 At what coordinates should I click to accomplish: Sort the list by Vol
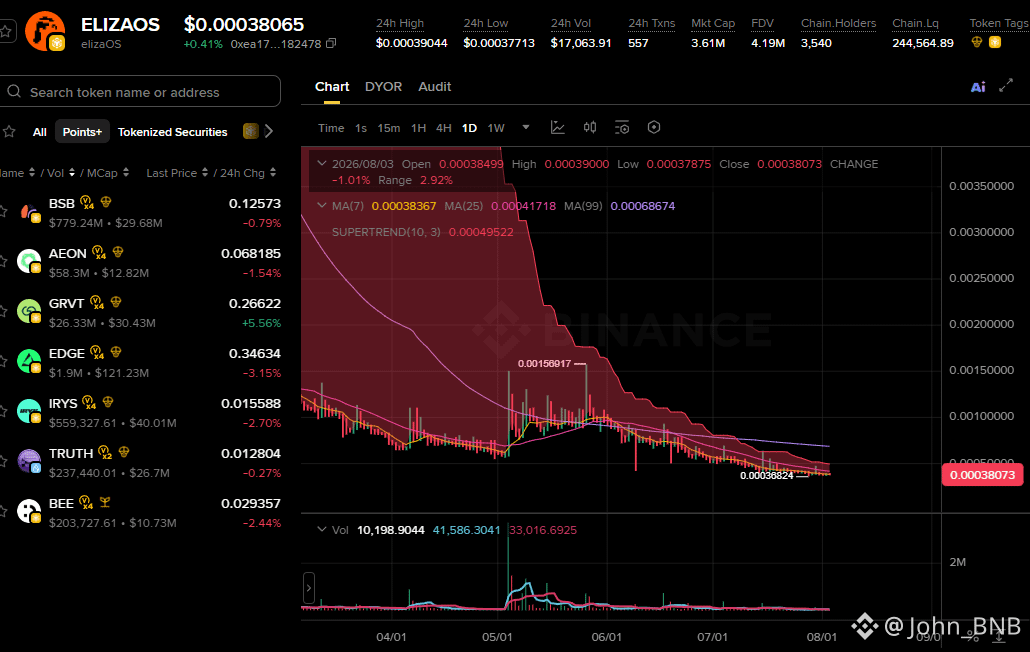coord(60,173)
